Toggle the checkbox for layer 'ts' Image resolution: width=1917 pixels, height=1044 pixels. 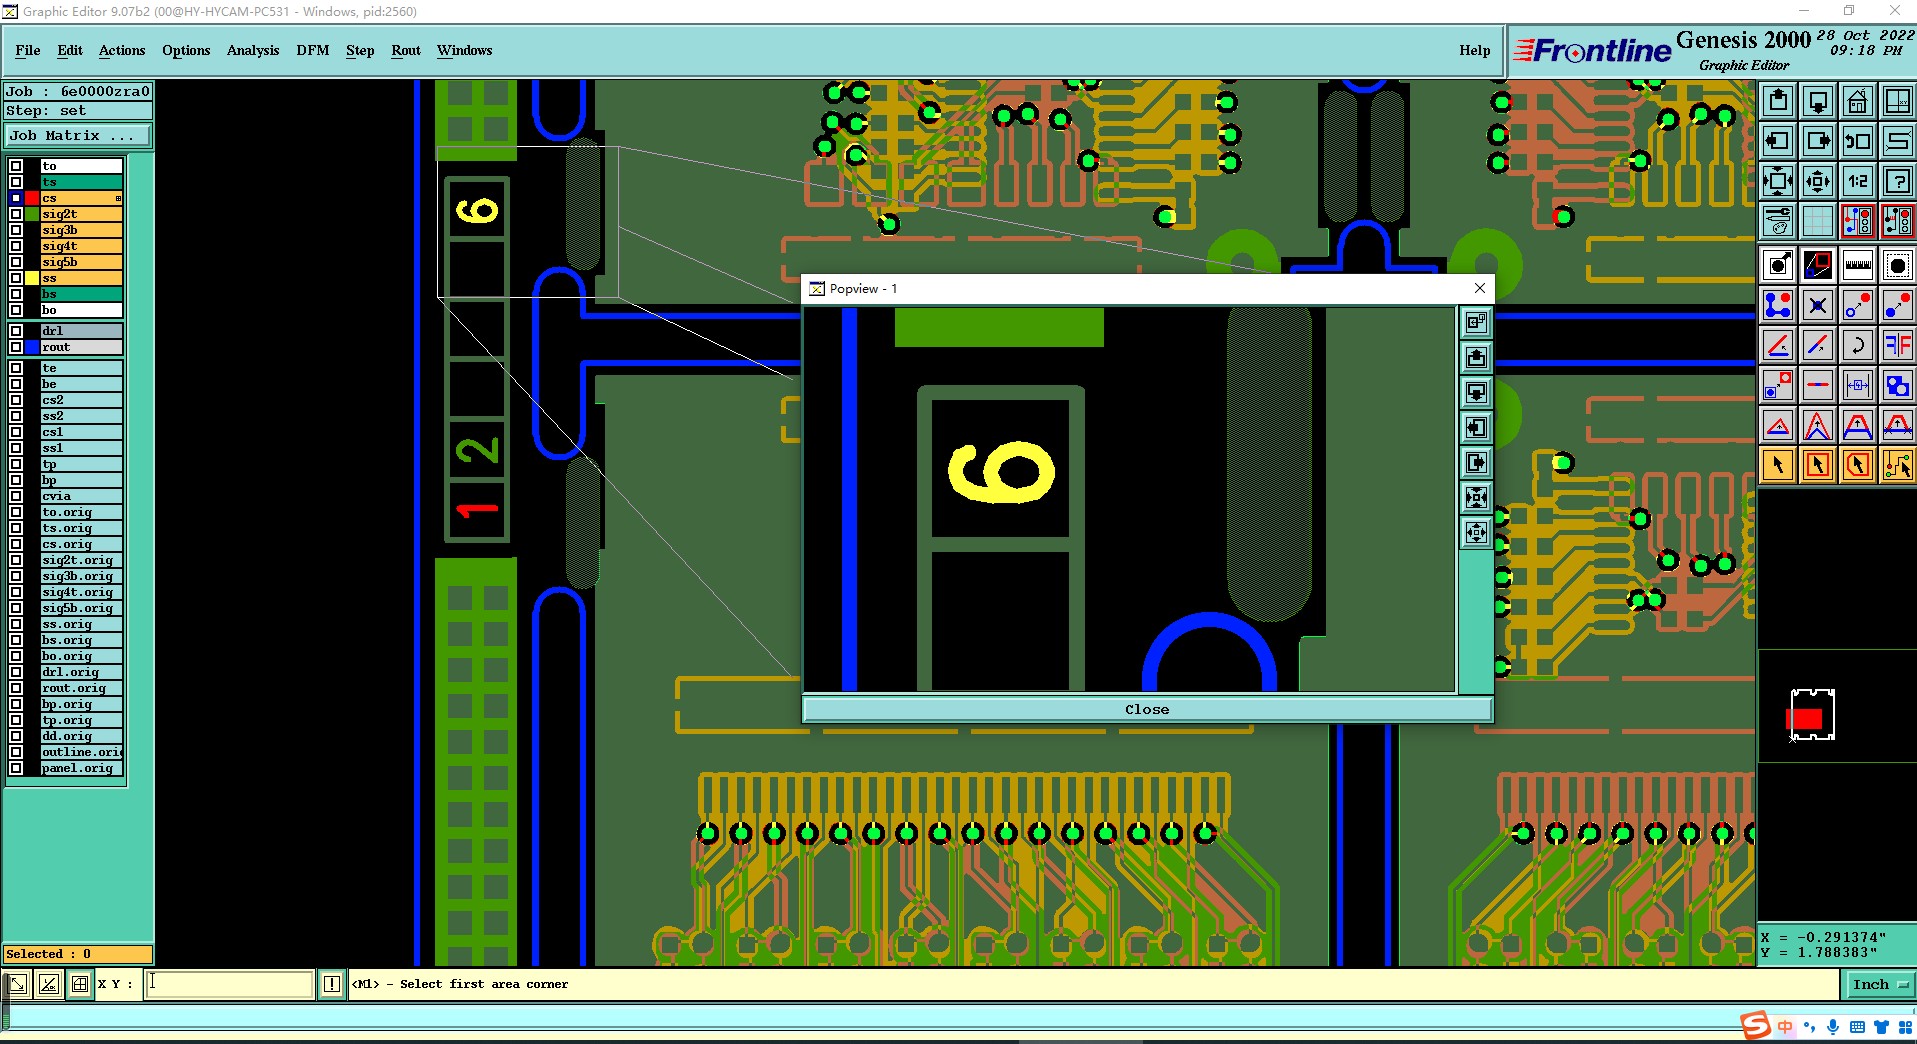(x=16, y=182)
